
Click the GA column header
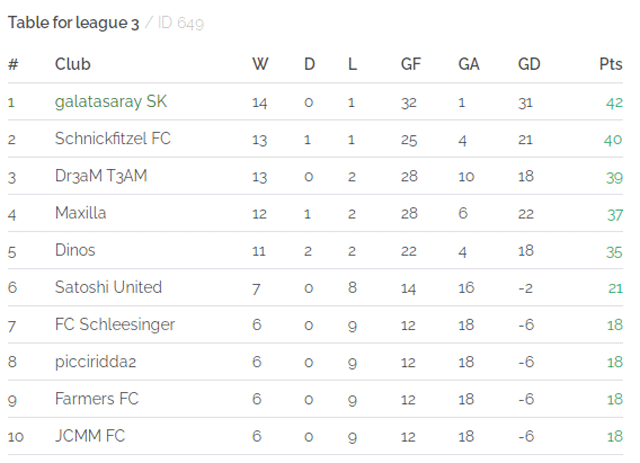tap(469, 64)
